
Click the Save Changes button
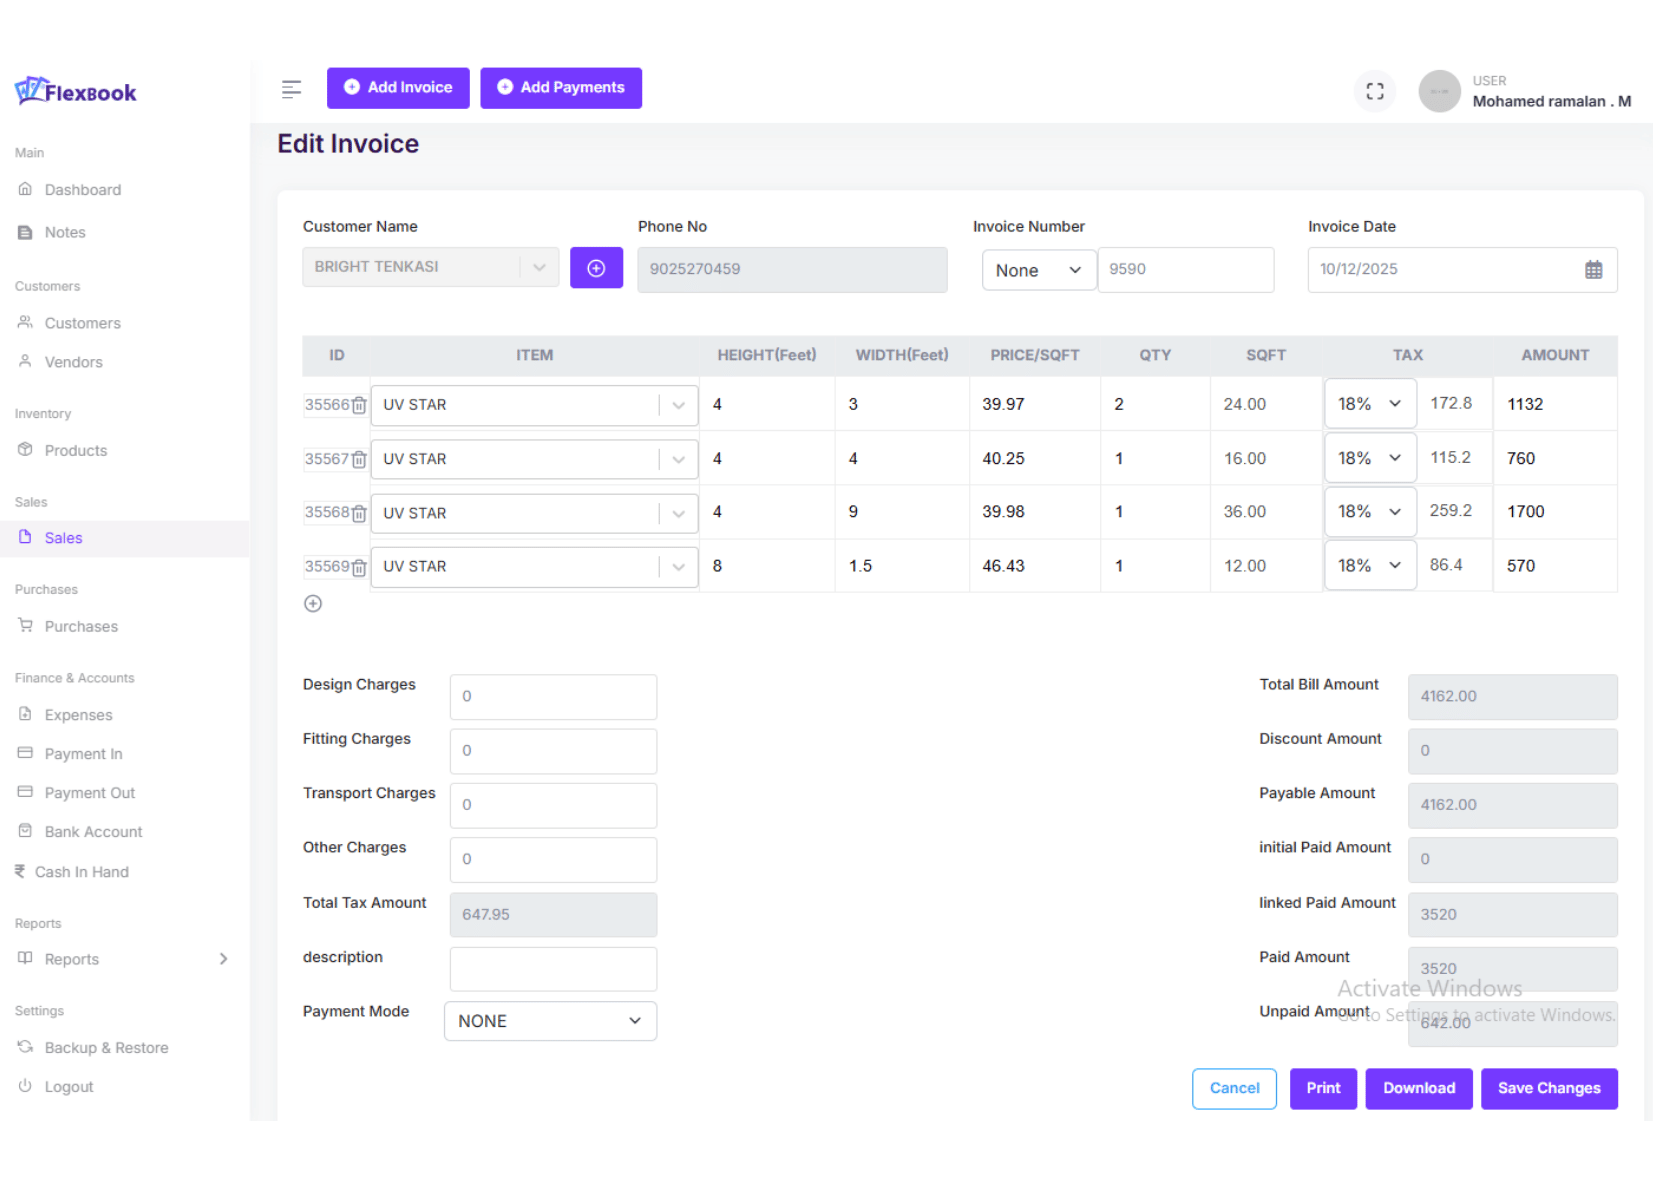click(1548, 1088)
